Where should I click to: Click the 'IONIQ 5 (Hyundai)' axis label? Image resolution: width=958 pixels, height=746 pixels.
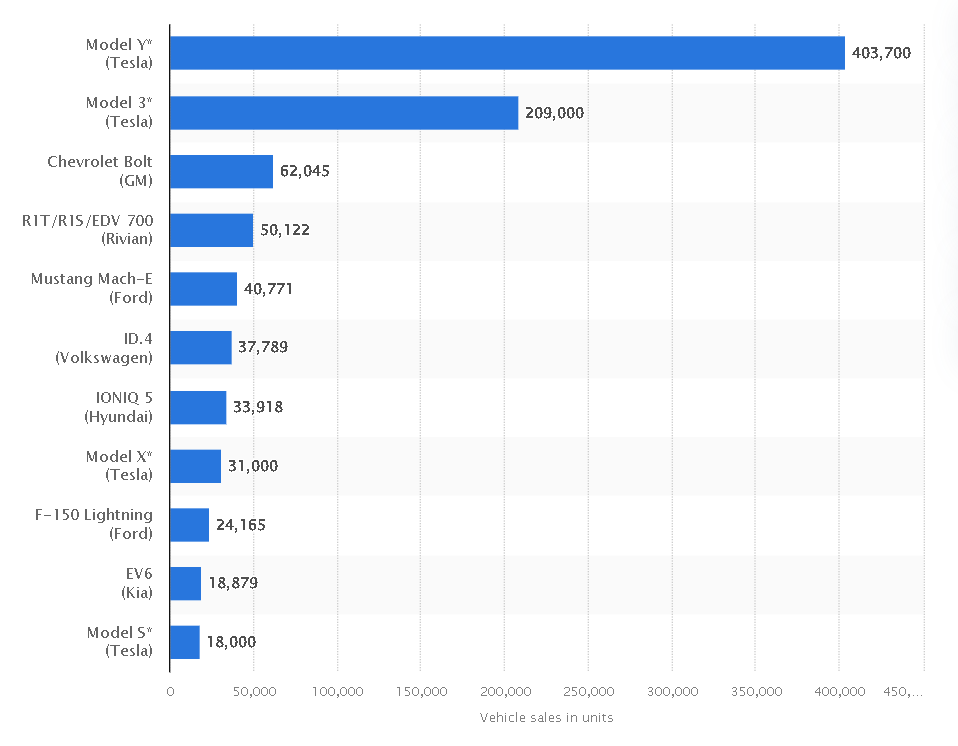119,408
